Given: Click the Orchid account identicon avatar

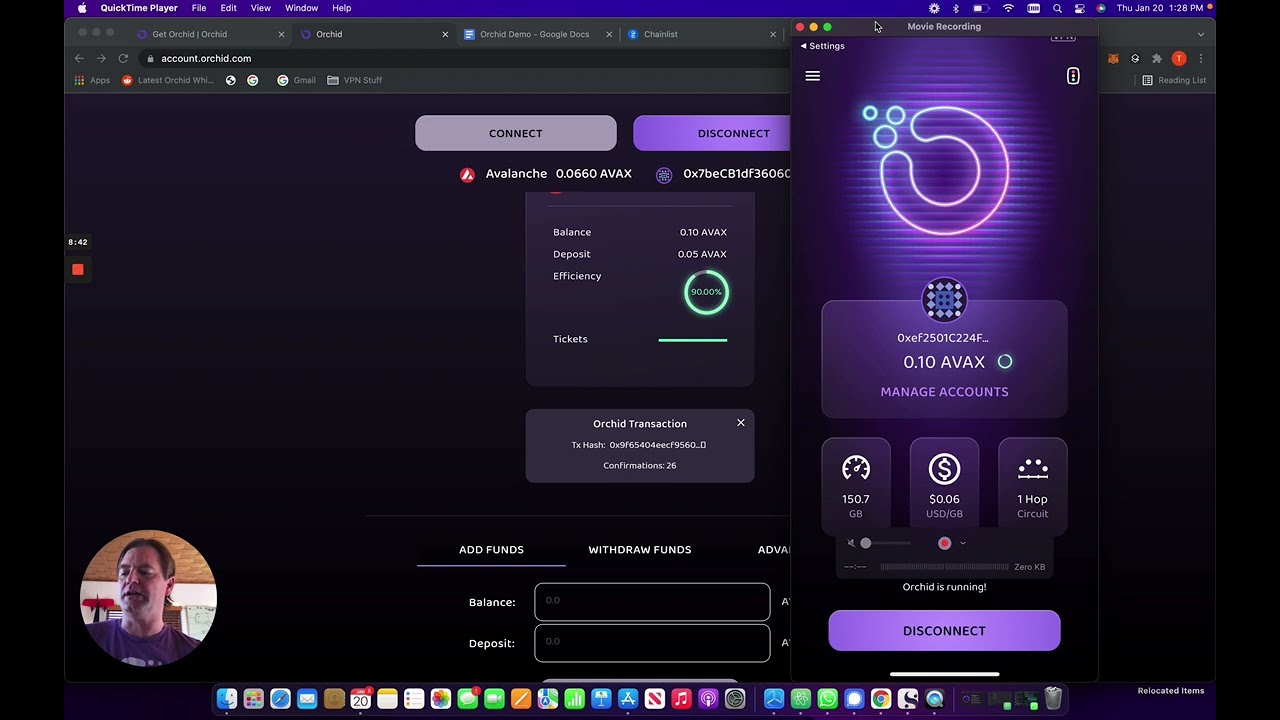Looking at the screenshot, I should pyautogui.click(x=944, y=300).
